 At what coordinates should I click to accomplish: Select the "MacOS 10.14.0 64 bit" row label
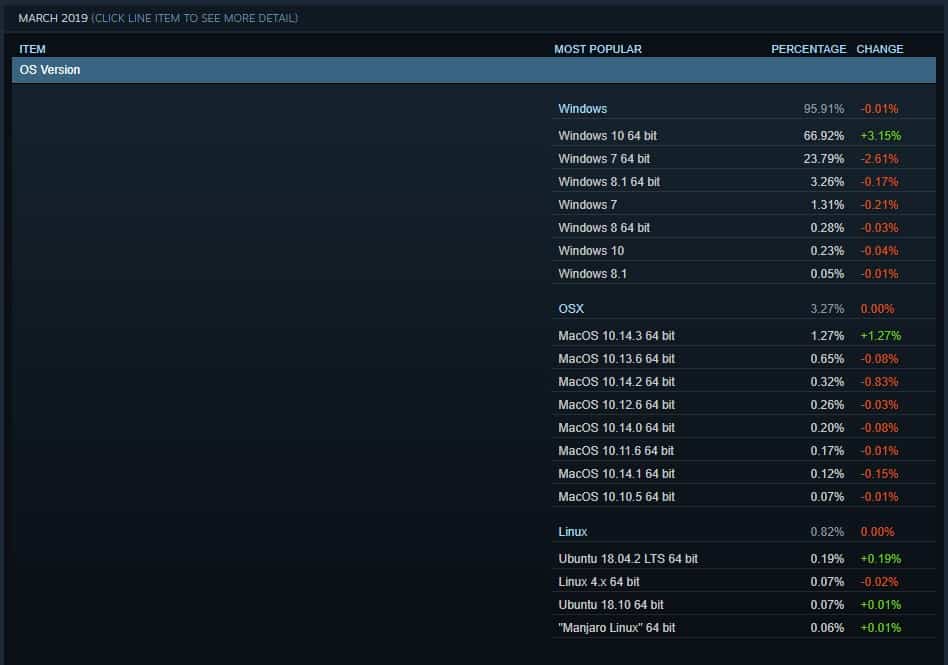click(616, 428)
